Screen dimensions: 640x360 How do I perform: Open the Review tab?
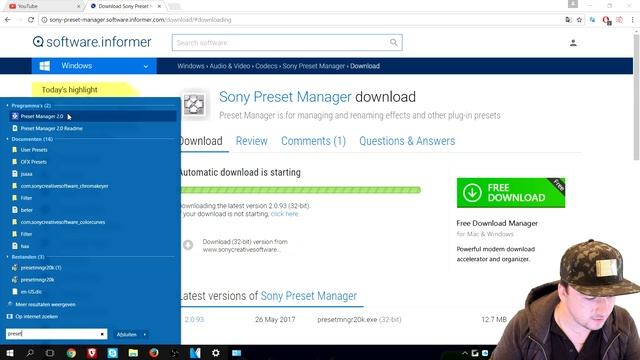click(251, 141)
